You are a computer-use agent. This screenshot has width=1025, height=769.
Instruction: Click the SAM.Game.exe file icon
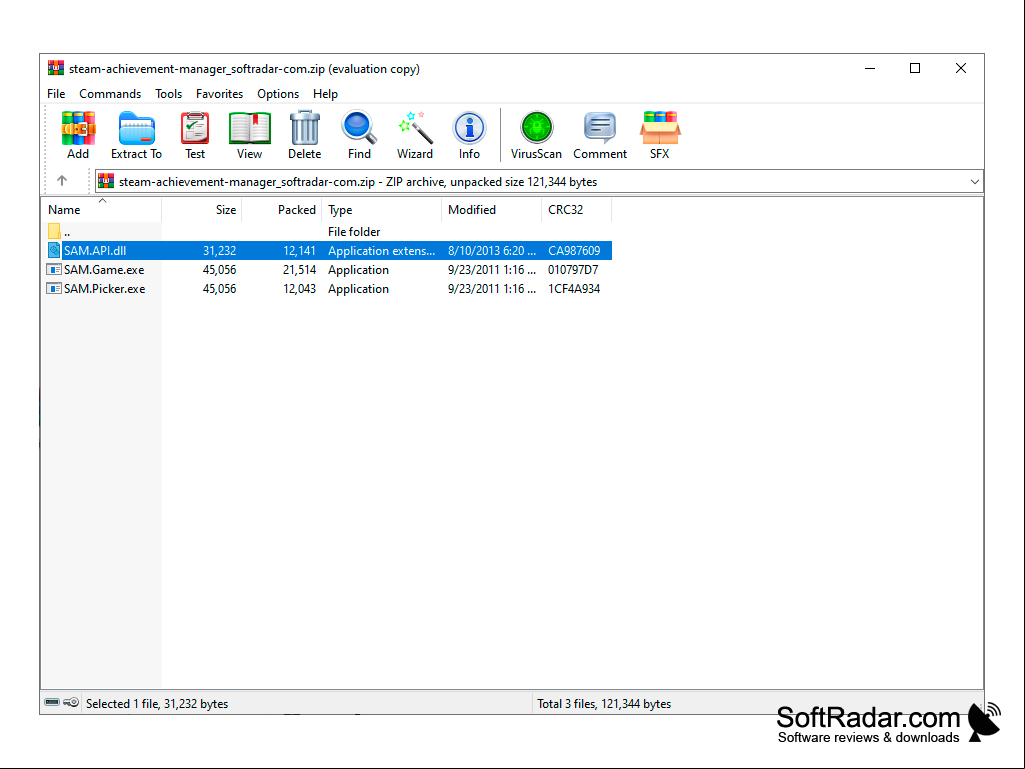(54, 269)
